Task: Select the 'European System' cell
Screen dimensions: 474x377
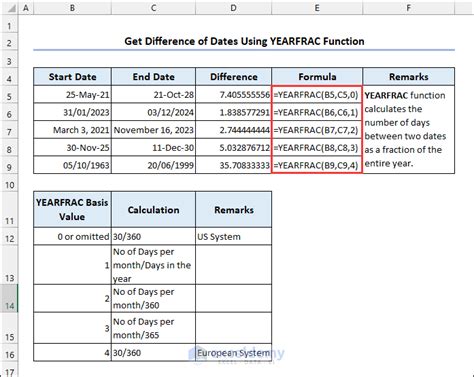Action: pyautogui.click(x=234, y=353)
